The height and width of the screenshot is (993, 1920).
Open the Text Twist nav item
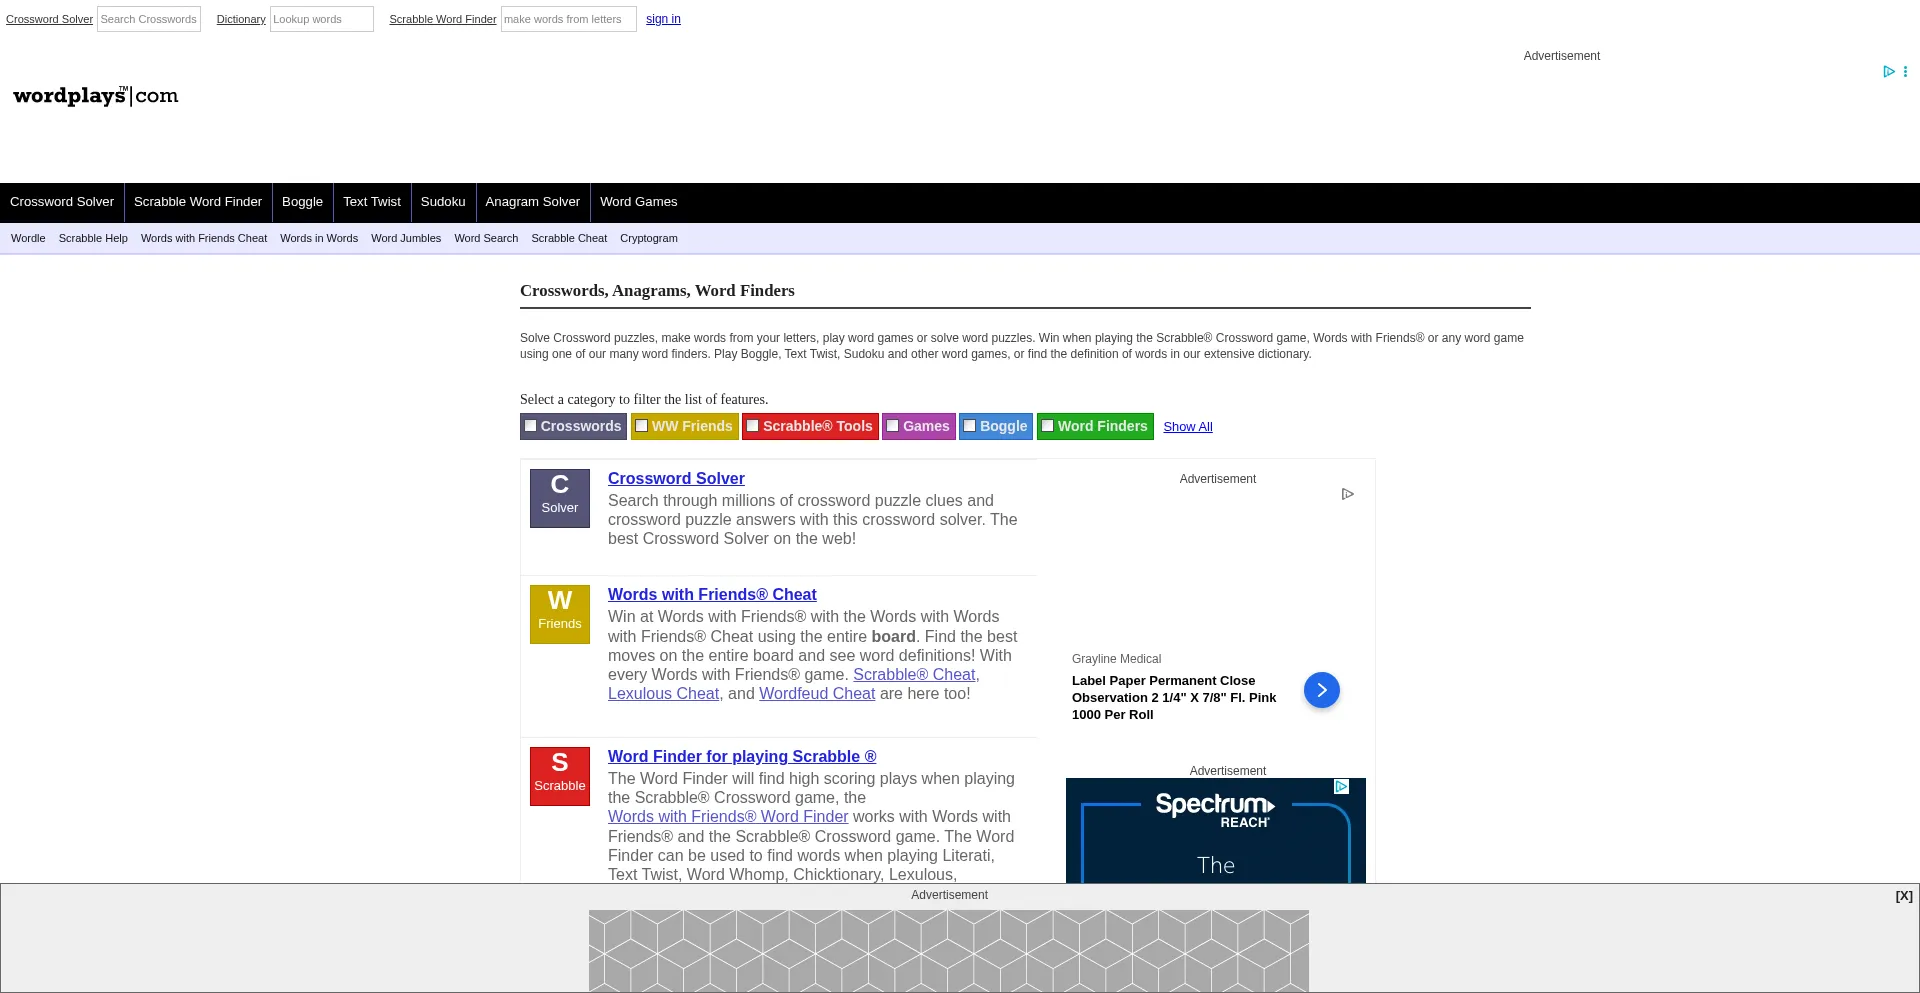click(372, 202)
